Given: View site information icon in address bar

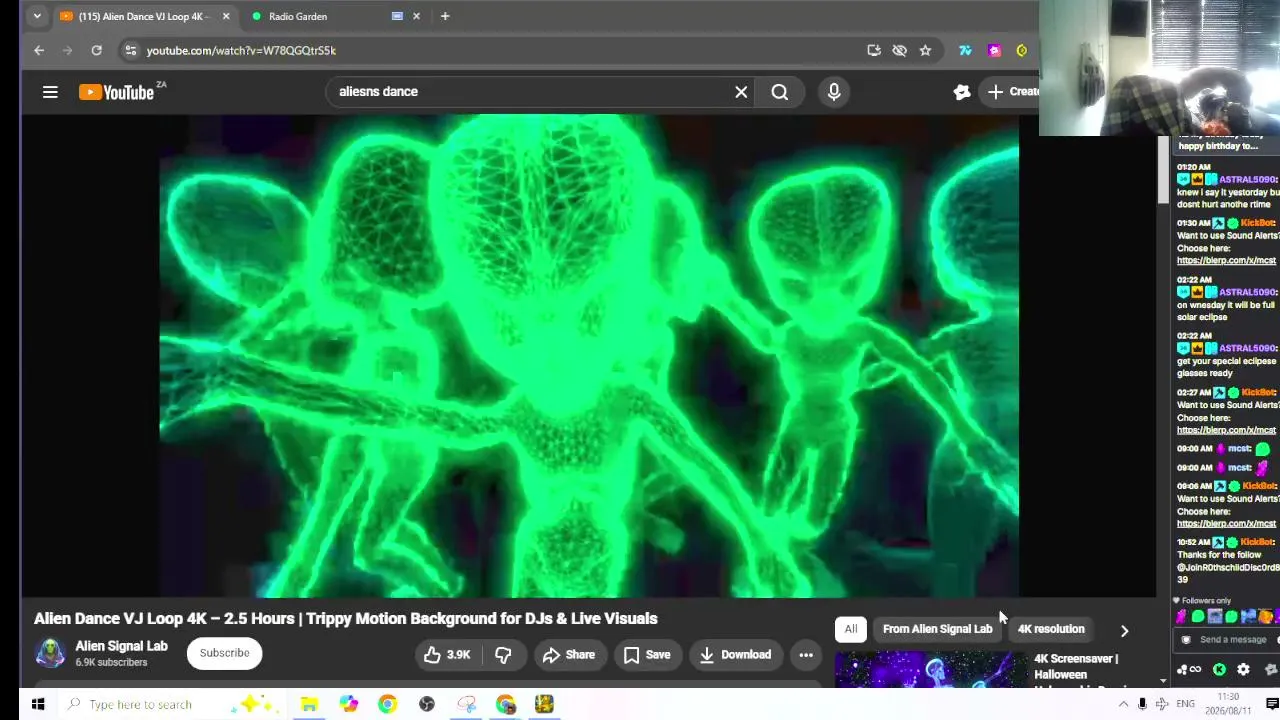Looking at the screenshot, I should click(x=130, y=50).
